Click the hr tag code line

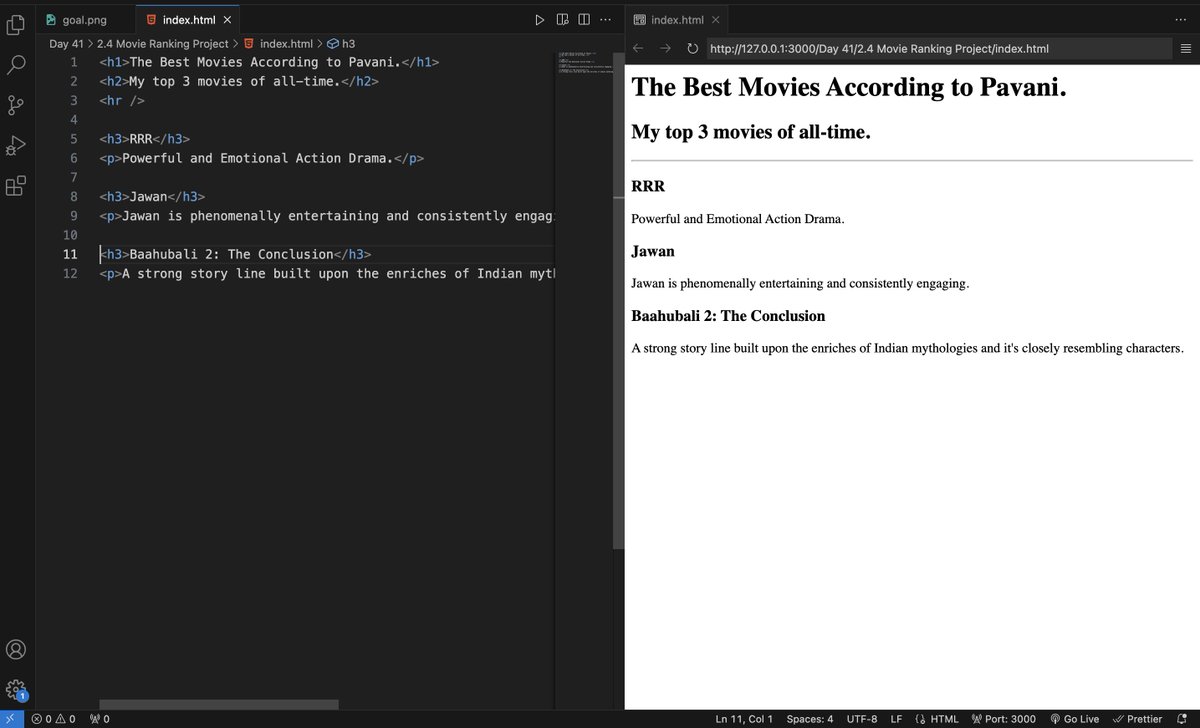pos(122,101)
